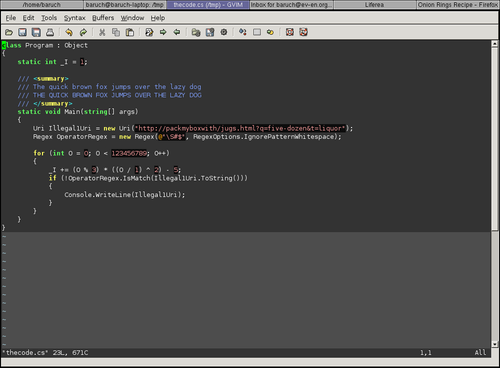This screenshot has width=500, height=368.
Task: Redo the last undone change
Action: coord(83,32)
